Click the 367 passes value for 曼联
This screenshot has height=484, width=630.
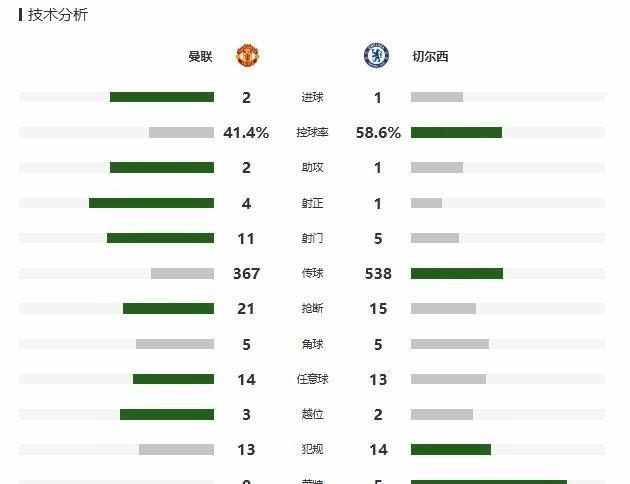click(246, 274)
